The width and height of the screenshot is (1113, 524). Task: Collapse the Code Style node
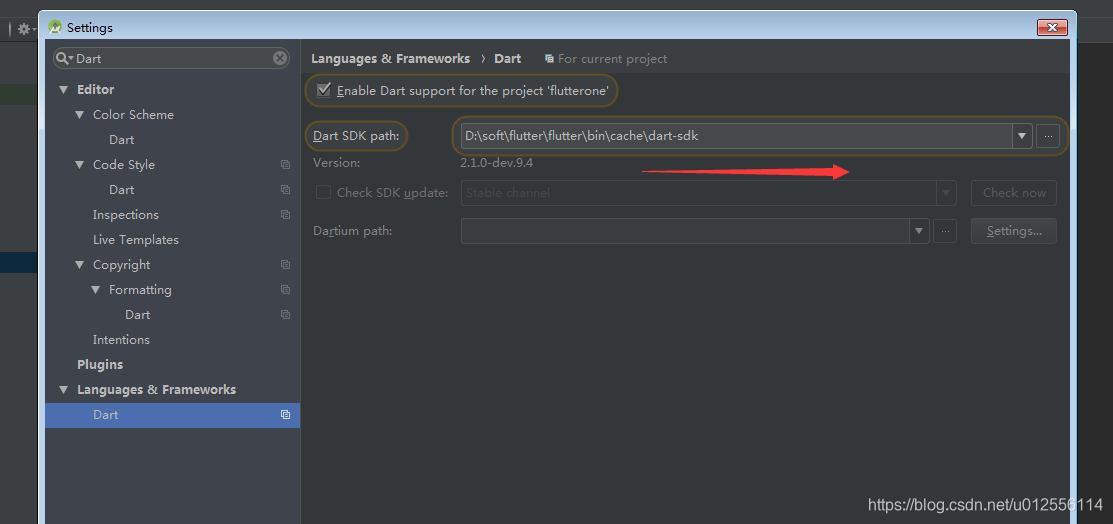click(80, 165)
